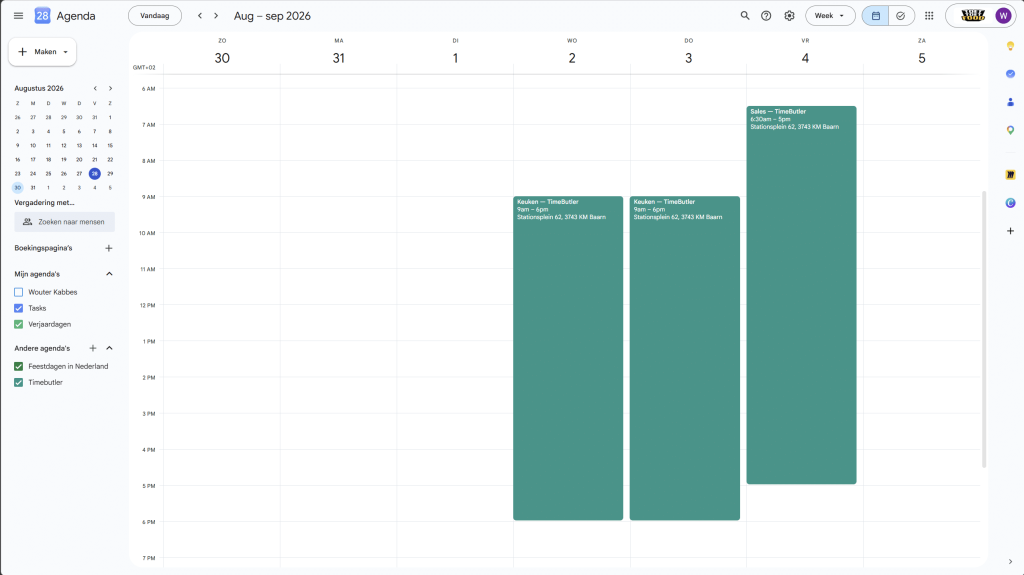
Task: Click the Aug – sep 2026 date range heading
Action: (272, 16)
